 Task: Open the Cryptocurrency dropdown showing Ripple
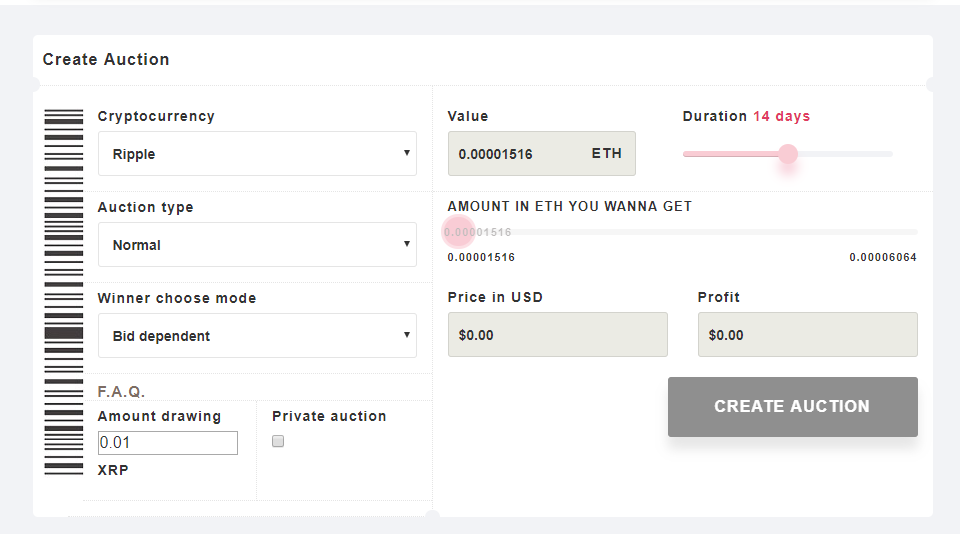point(257,154)
